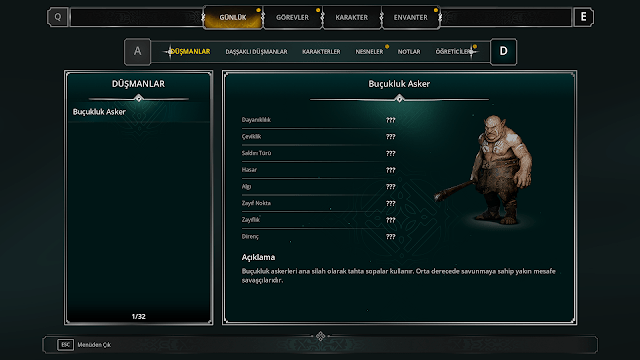Select the DÜŞMANLAR category
Viewport: 640px width, 360px height.
[x=190, y=51]
